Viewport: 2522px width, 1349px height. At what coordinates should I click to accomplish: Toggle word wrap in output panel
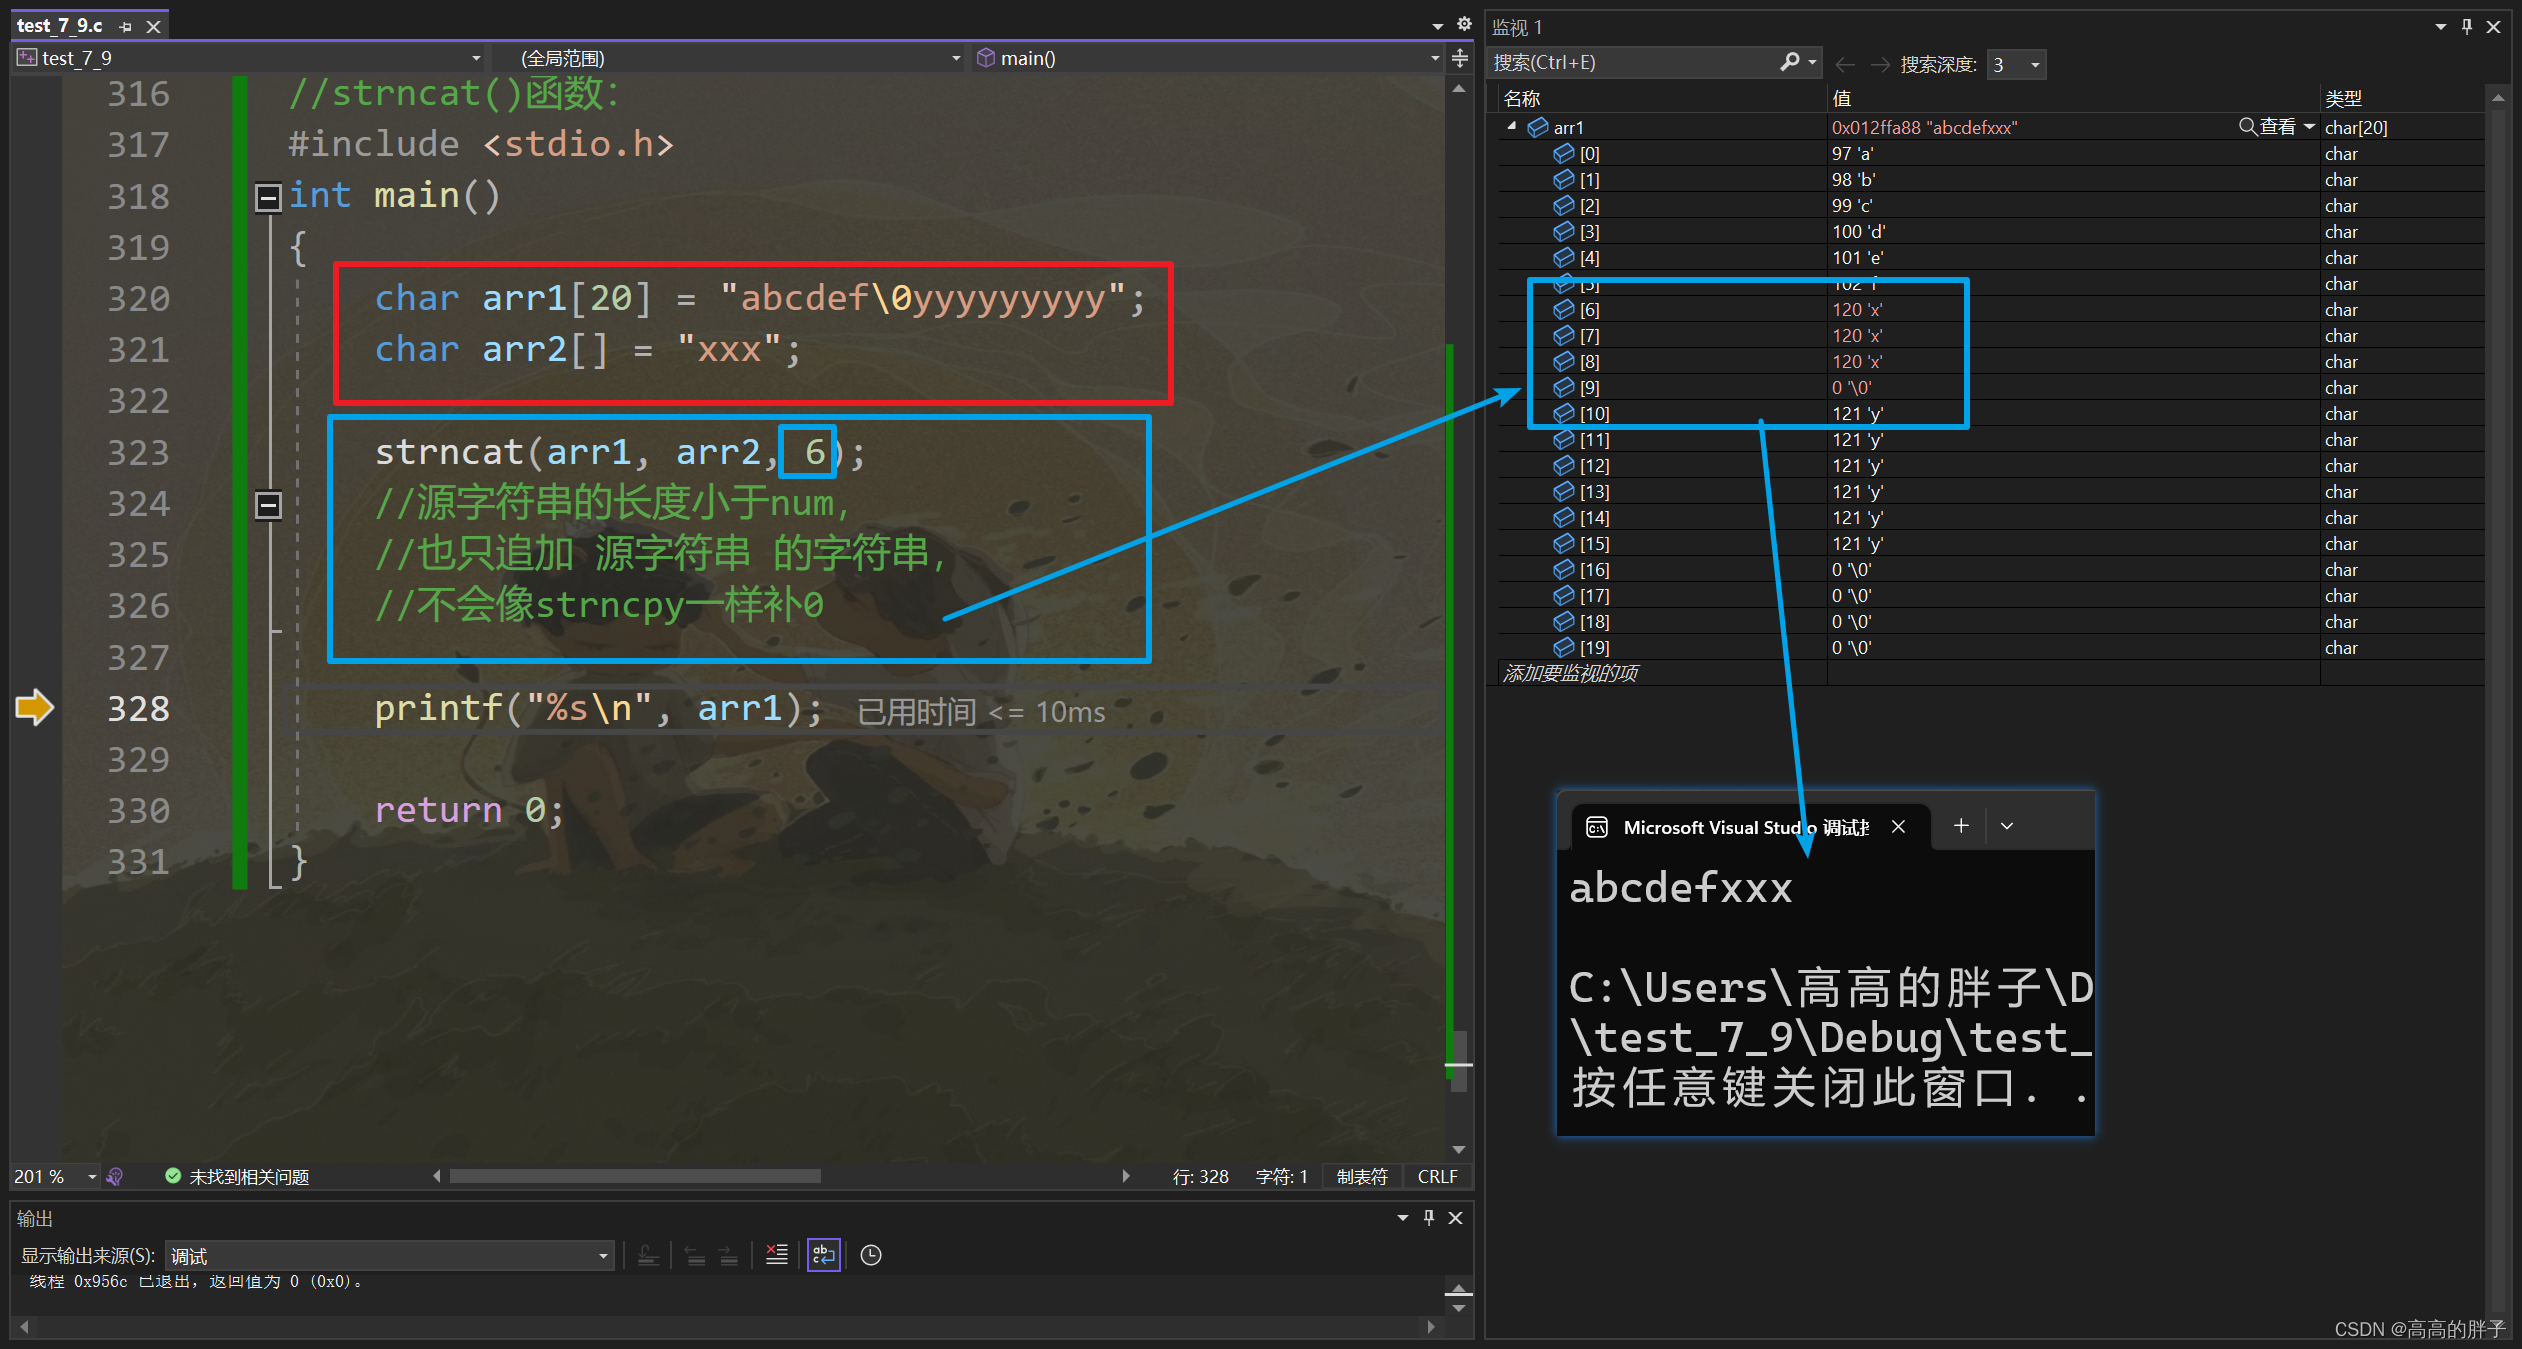tap(824, 1255)
